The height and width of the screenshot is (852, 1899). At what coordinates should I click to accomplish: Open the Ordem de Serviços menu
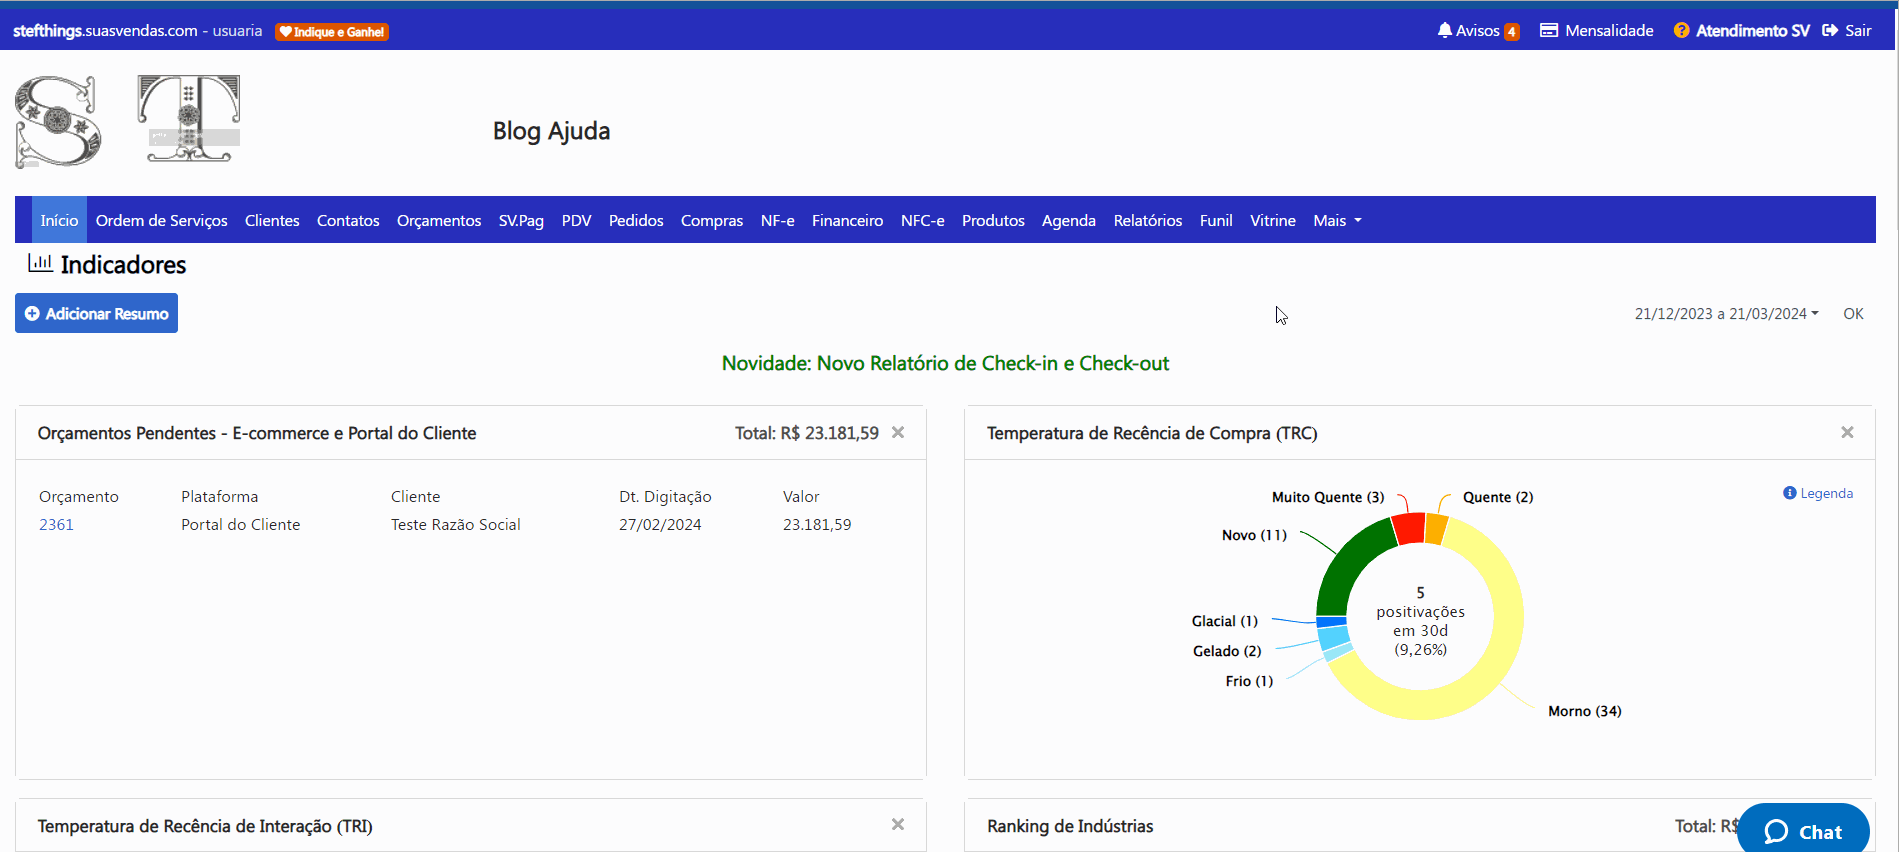pos(162,220)
